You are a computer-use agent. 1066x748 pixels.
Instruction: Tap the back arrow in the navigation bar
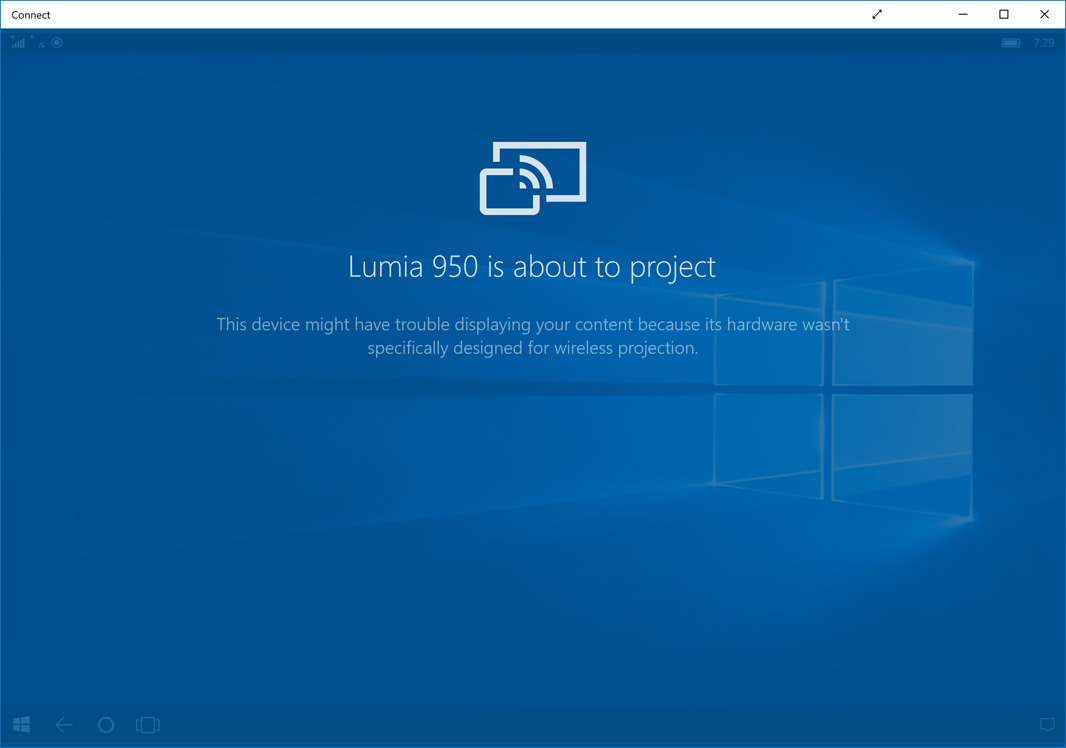(x=63, y=724)
